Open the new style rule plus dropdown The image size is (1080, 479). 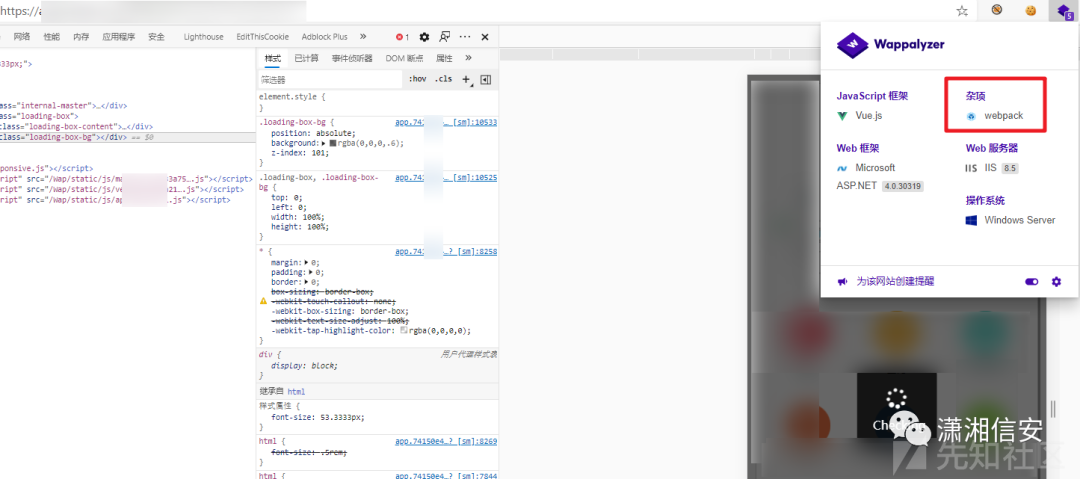468,80
